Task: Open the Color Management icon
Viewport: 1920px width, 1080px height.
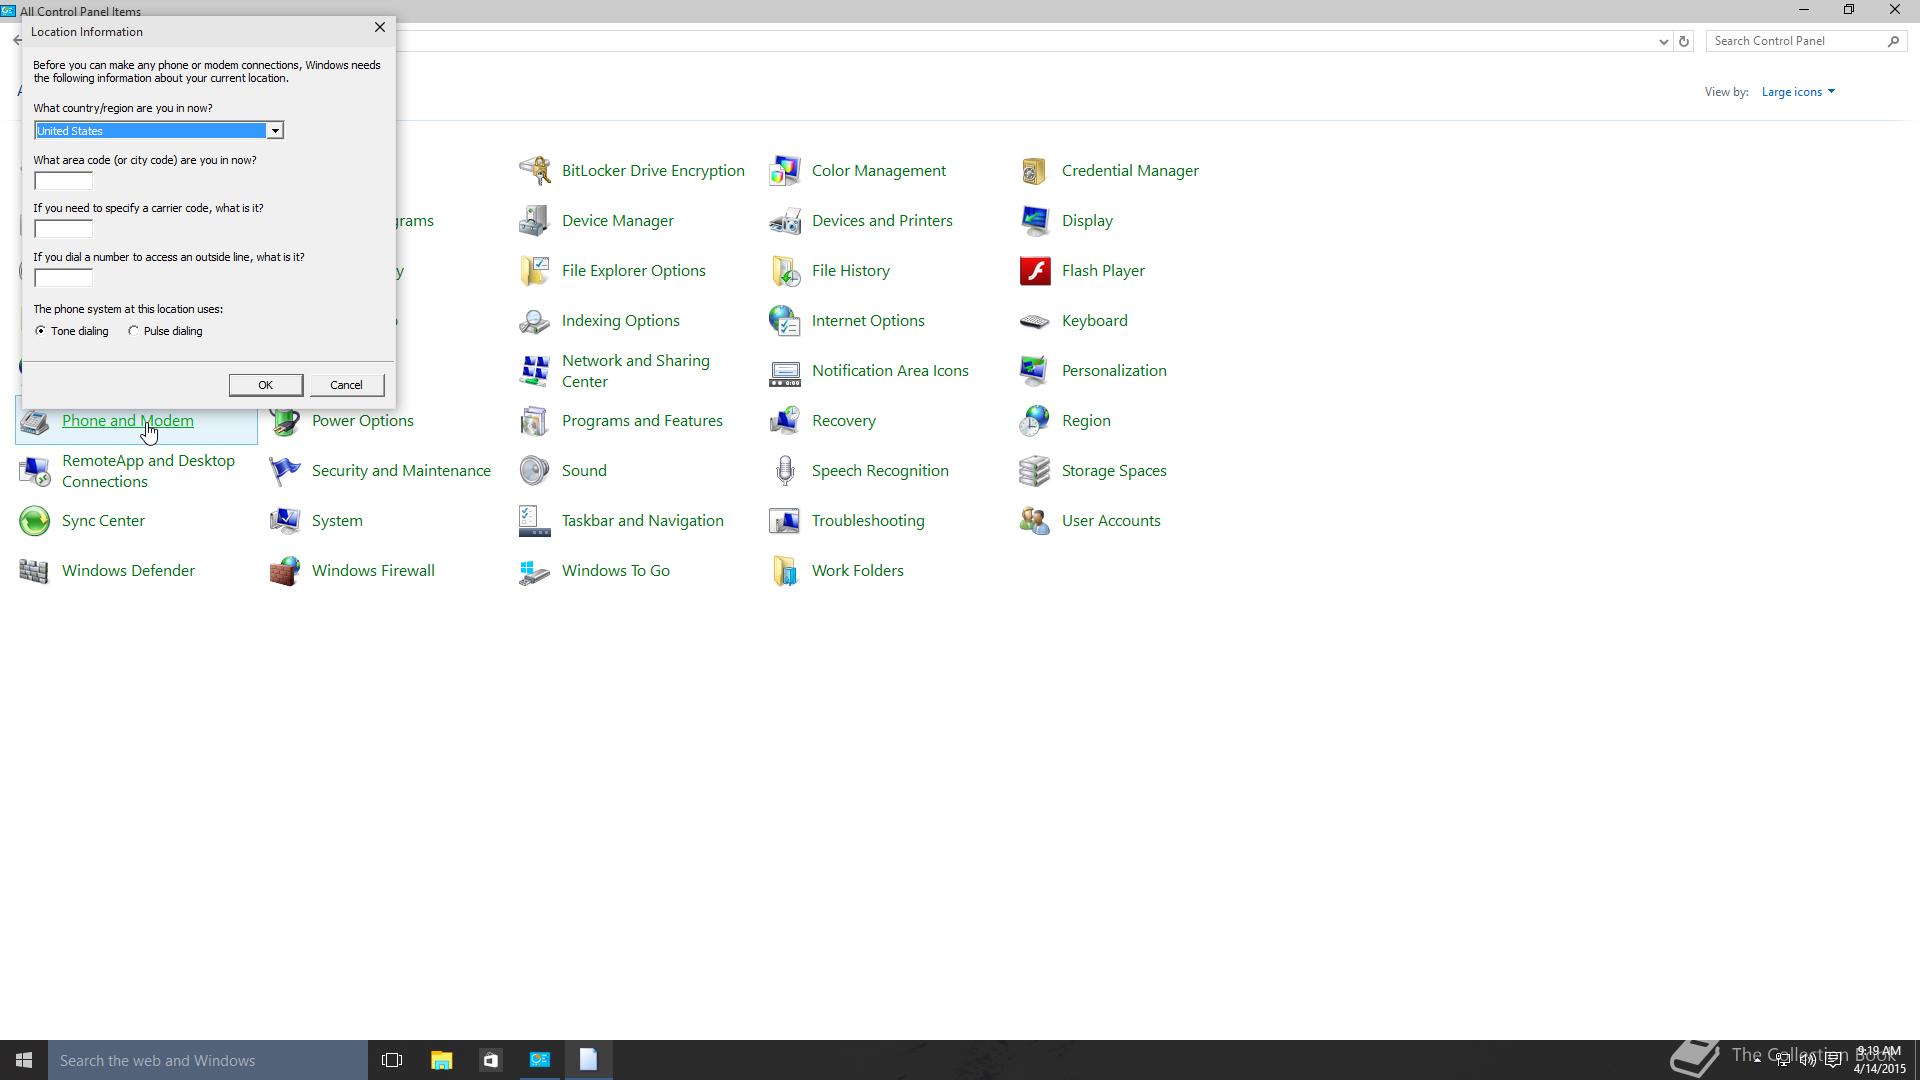Action: pos(785,171)
